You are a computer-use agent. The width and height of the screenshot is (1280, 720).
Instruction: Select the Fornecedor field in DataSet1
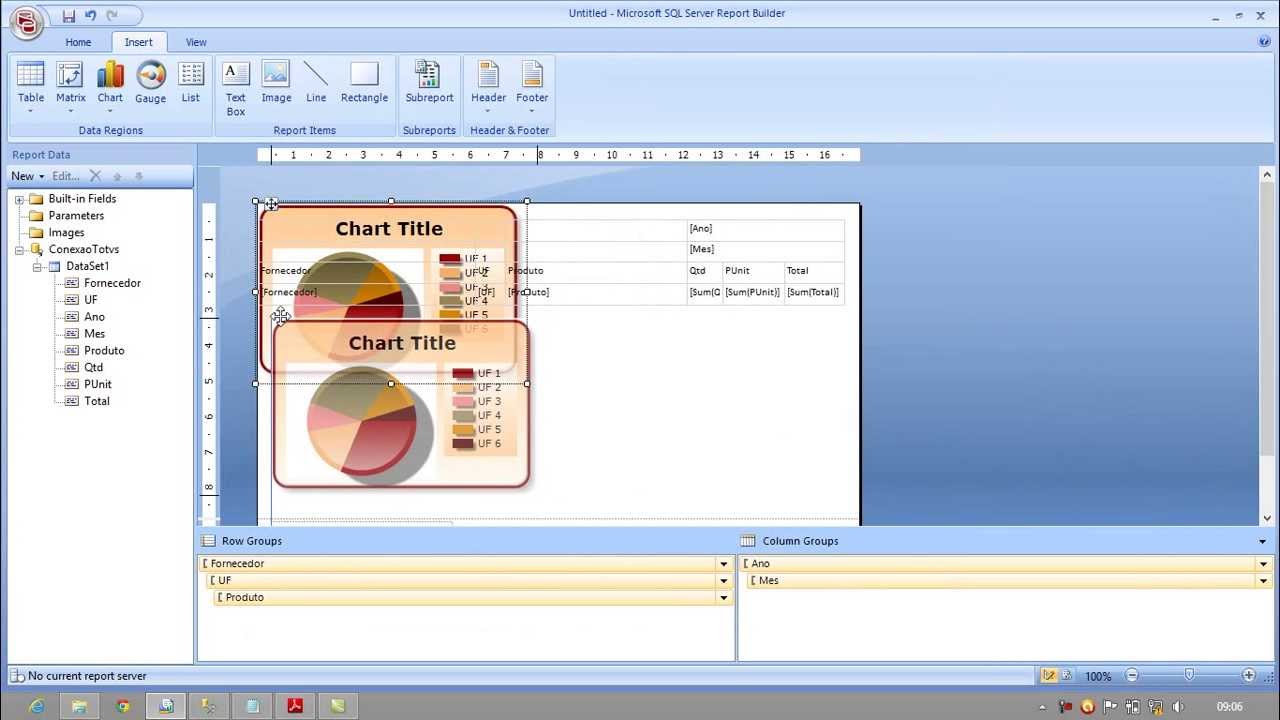[112, 283]
